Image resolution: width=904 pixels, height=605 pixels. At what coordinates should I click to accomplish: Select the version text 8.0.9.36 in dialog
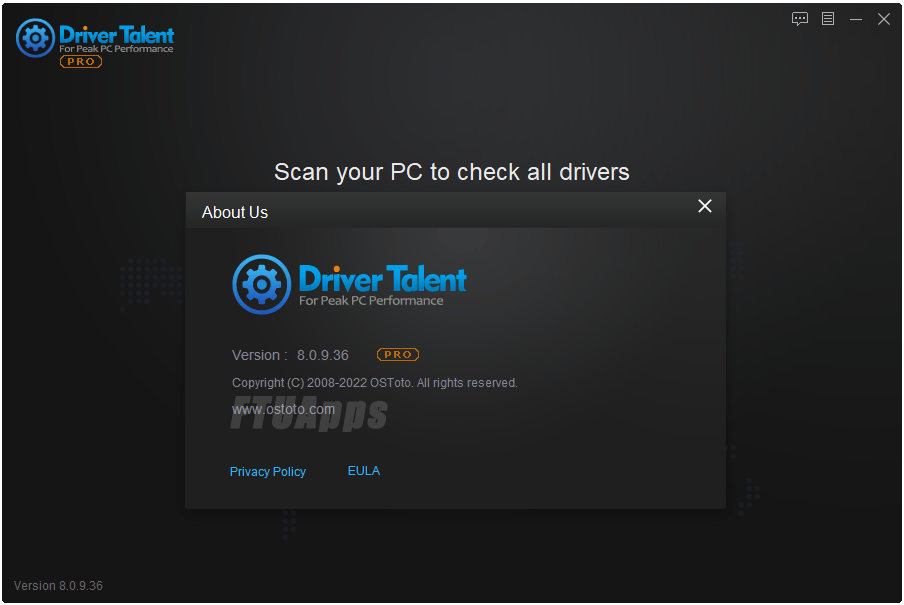(x=322, y=355)
